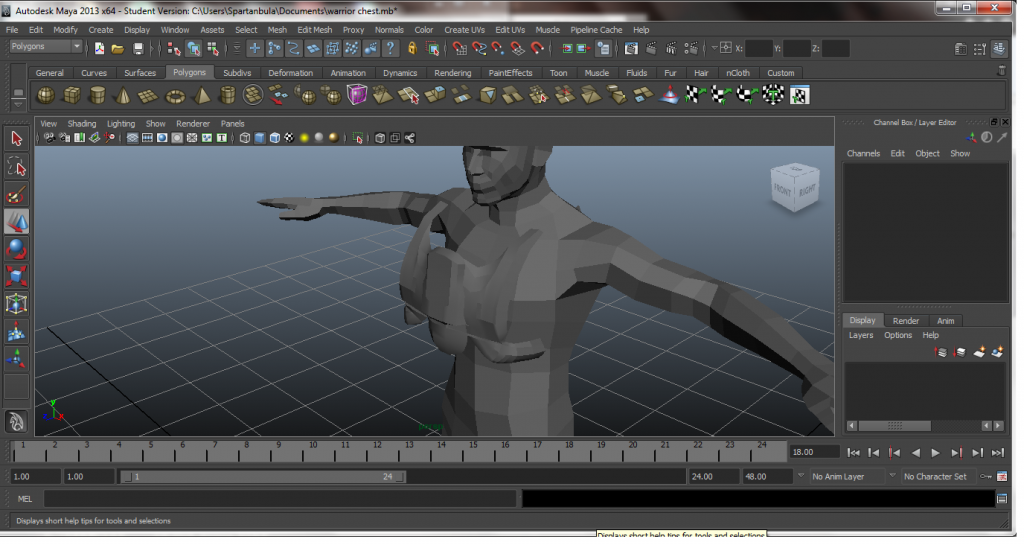The height and width of the screenshot is (544, 1024).
Task: Click the front-right view cube
Action: point(794,187)
